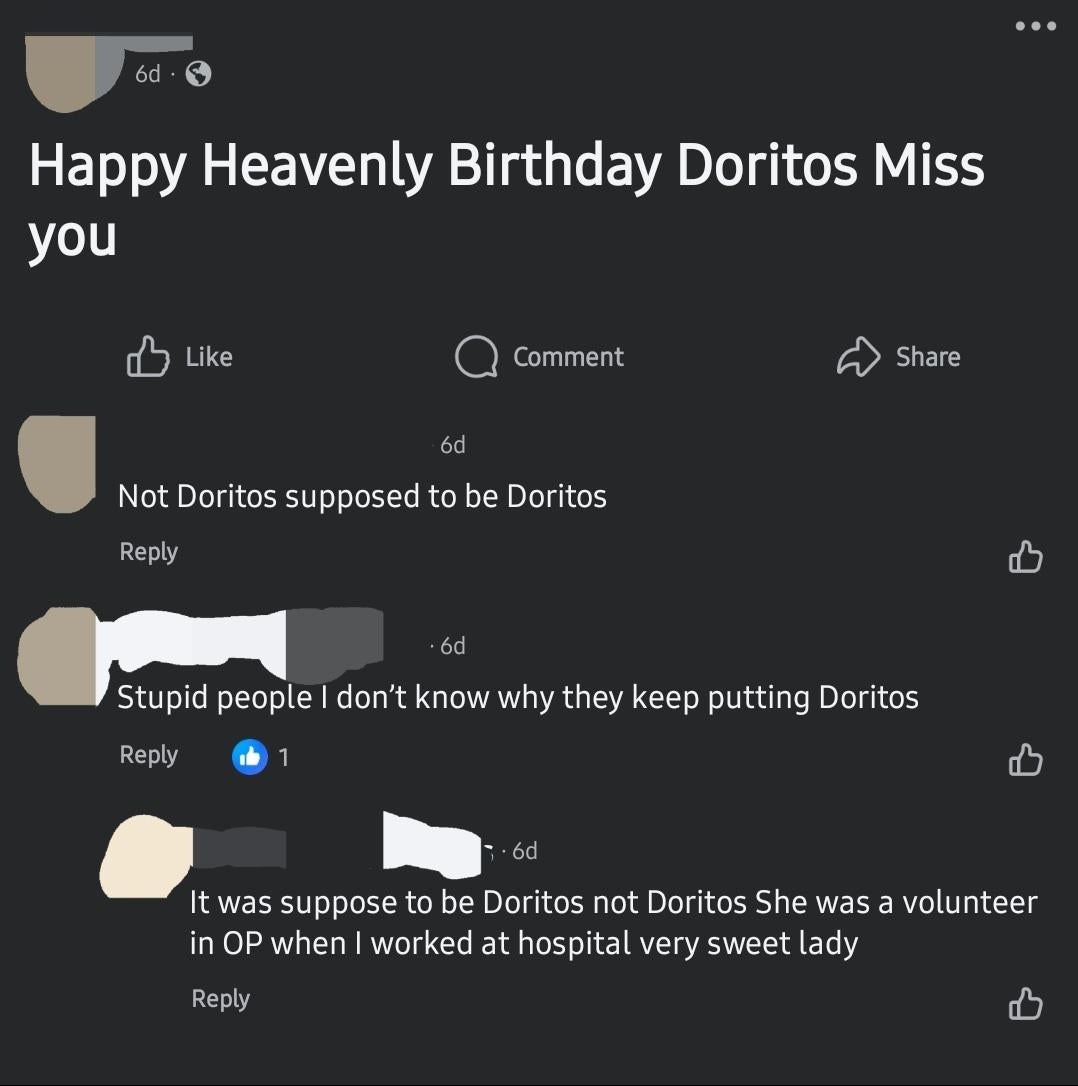The image size is (1078, 1086).
Task: Open the Comment box for this post
Action: coord(539,357)
